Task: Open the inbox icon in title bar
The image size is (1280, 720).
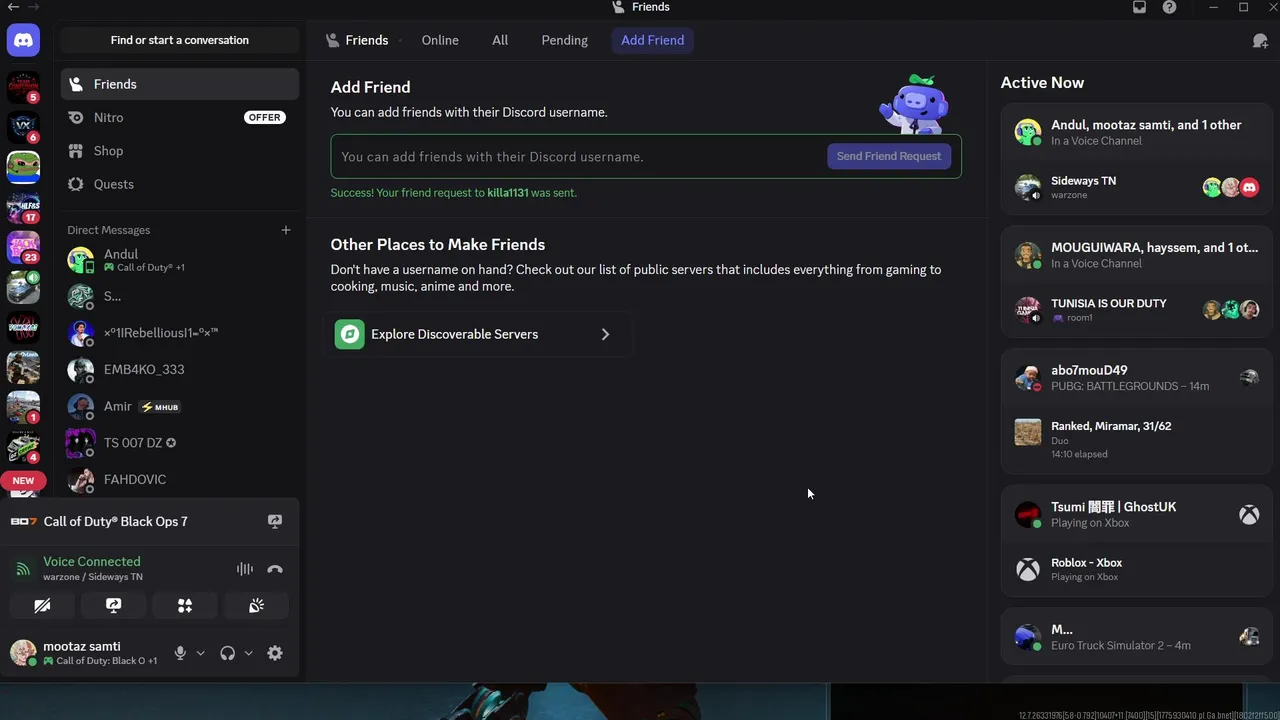Action: 1139,7
